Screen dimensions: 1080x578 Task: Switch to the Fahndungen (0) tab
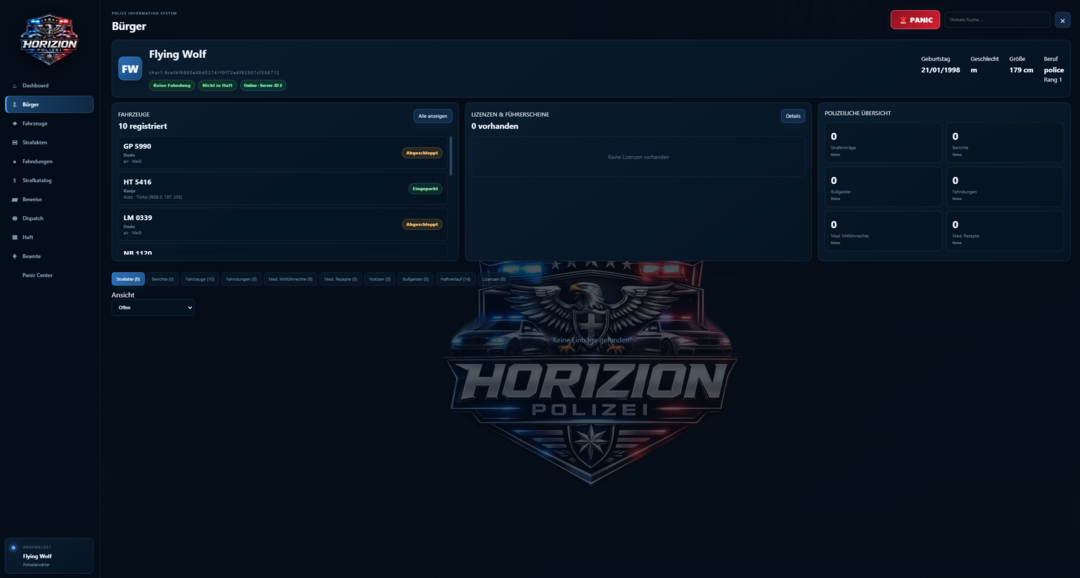241,279
